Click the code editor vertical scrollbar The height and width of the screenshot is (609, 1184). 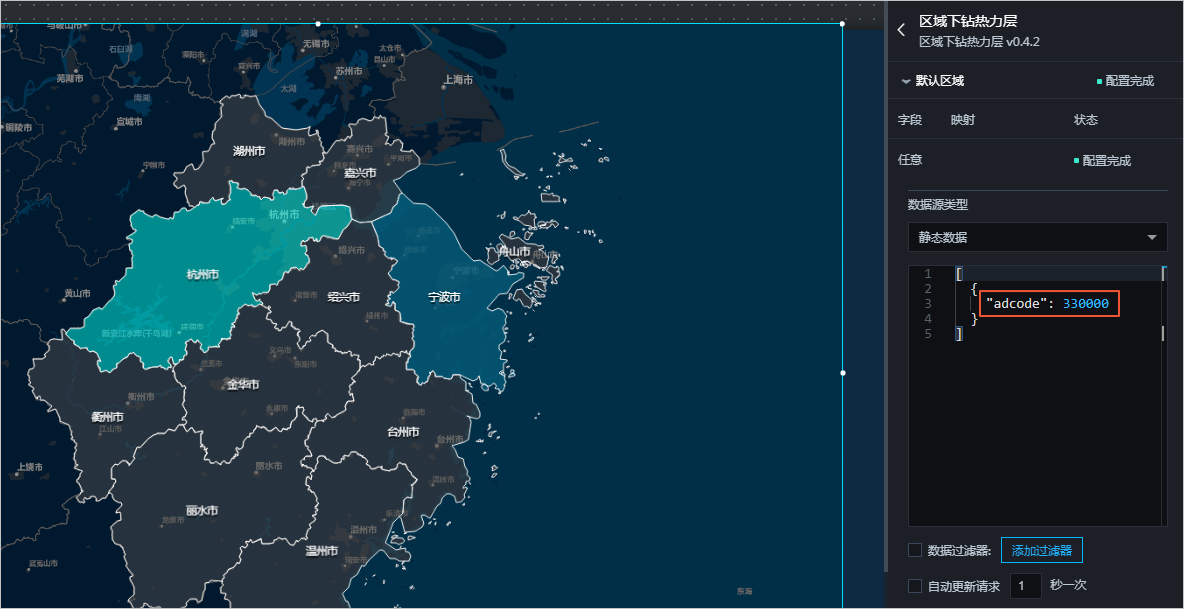(1162, 332)
